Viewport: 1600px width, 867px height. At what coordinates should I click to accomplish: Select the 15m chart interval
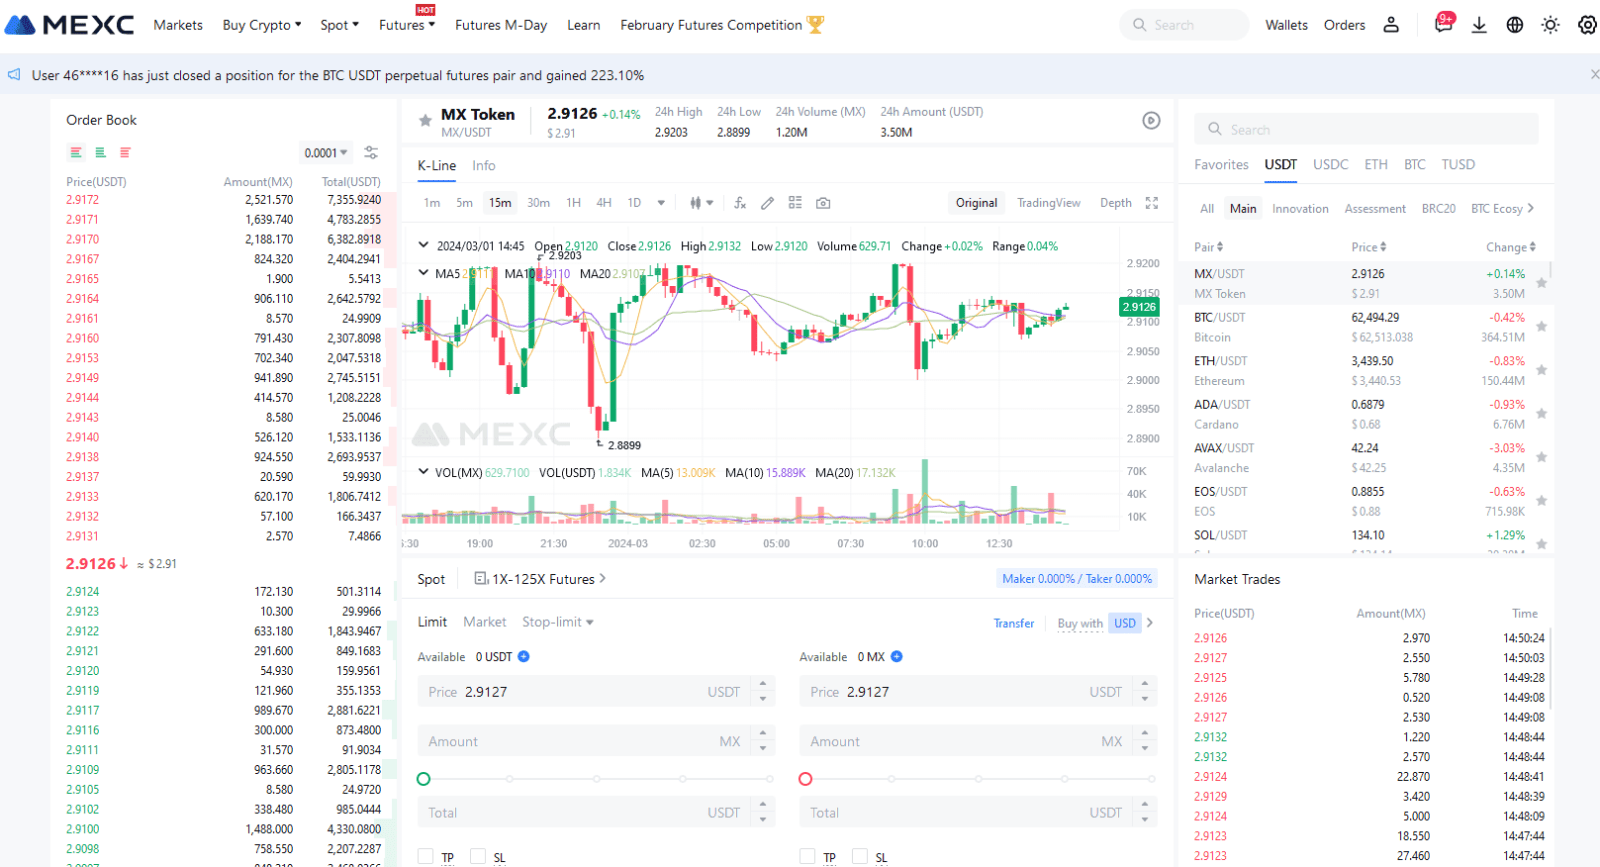(500, 203)
